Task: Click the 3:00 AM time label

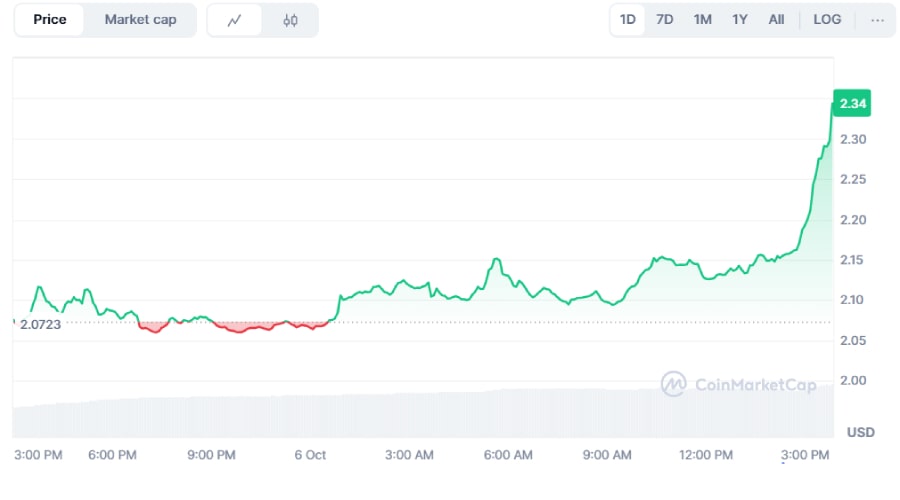Action: click(409, 455)
